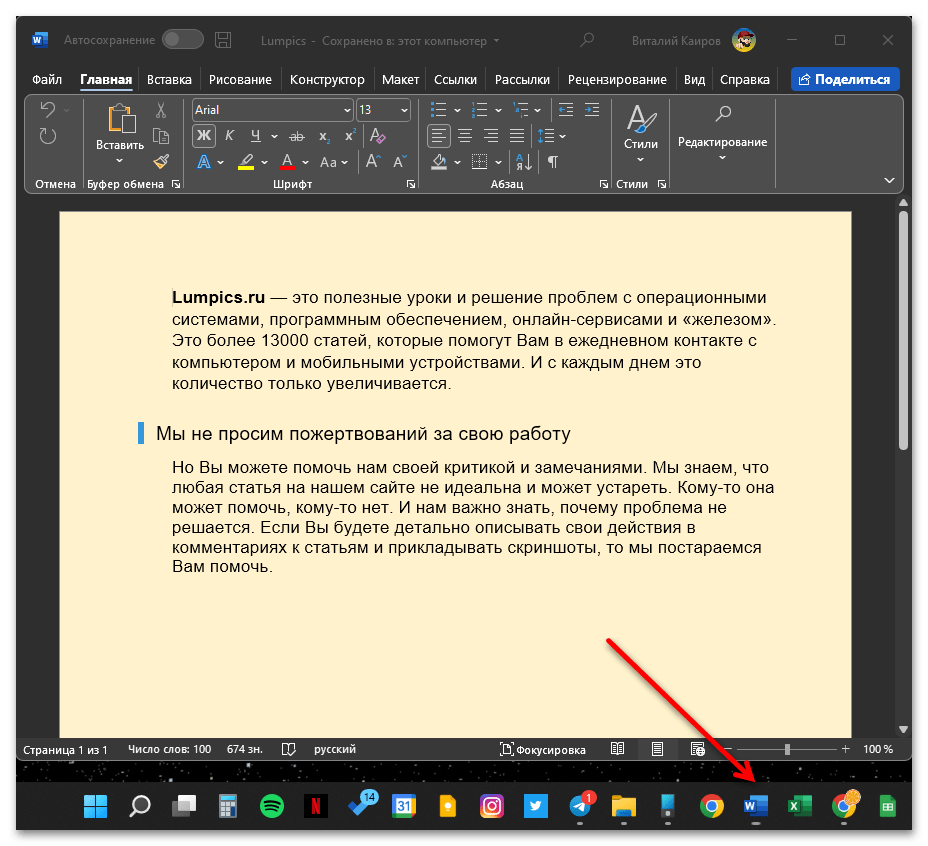Screen dimensions: 928x846
Task: Open the font size dropdown
Action: click(x=404, y=110)
